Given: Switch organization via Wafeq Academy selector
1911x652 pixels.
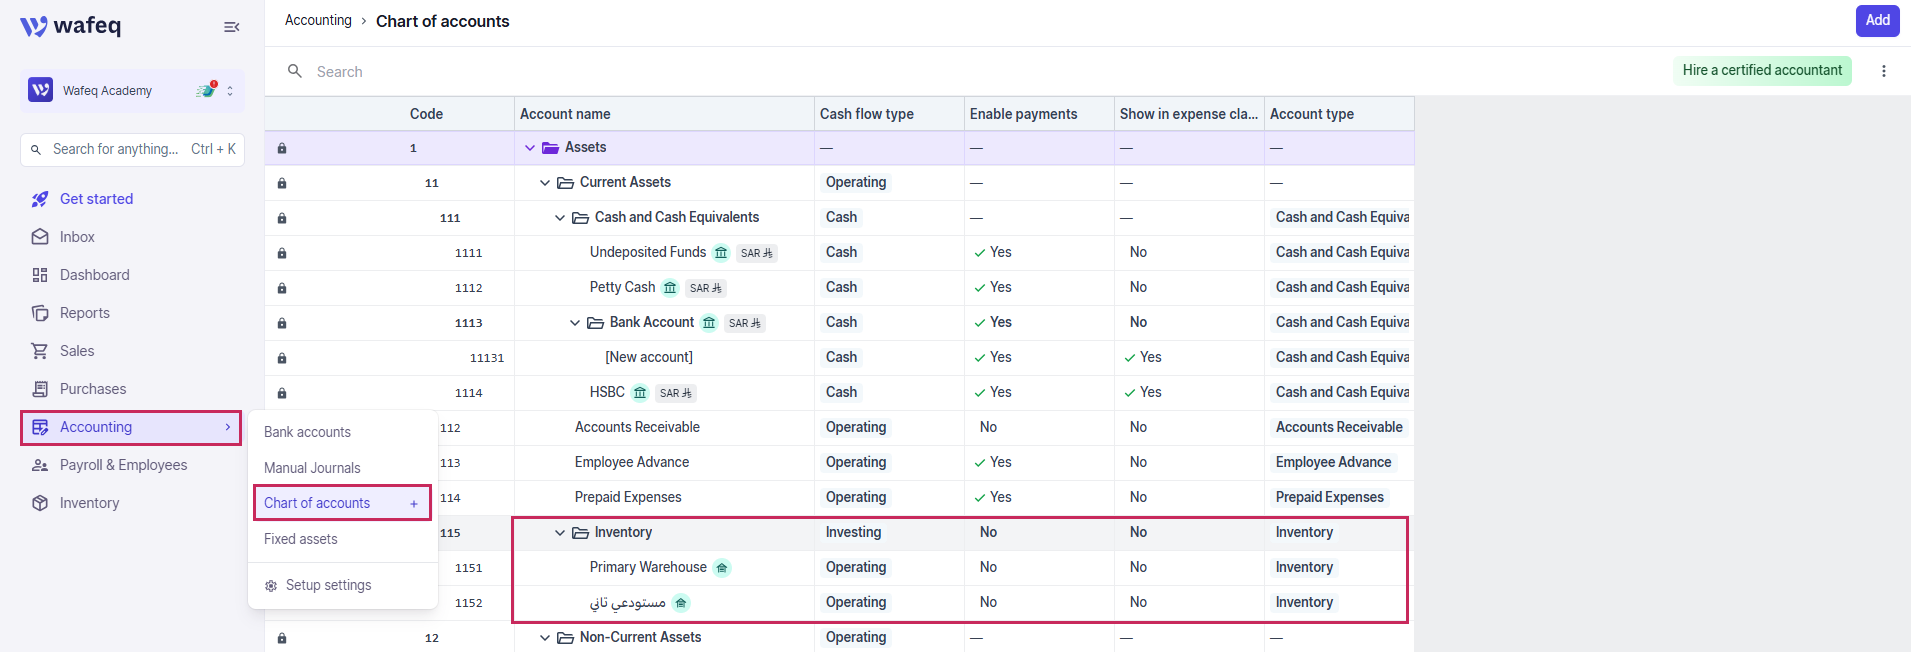Looking at the screenshot, I should [132, 91].
